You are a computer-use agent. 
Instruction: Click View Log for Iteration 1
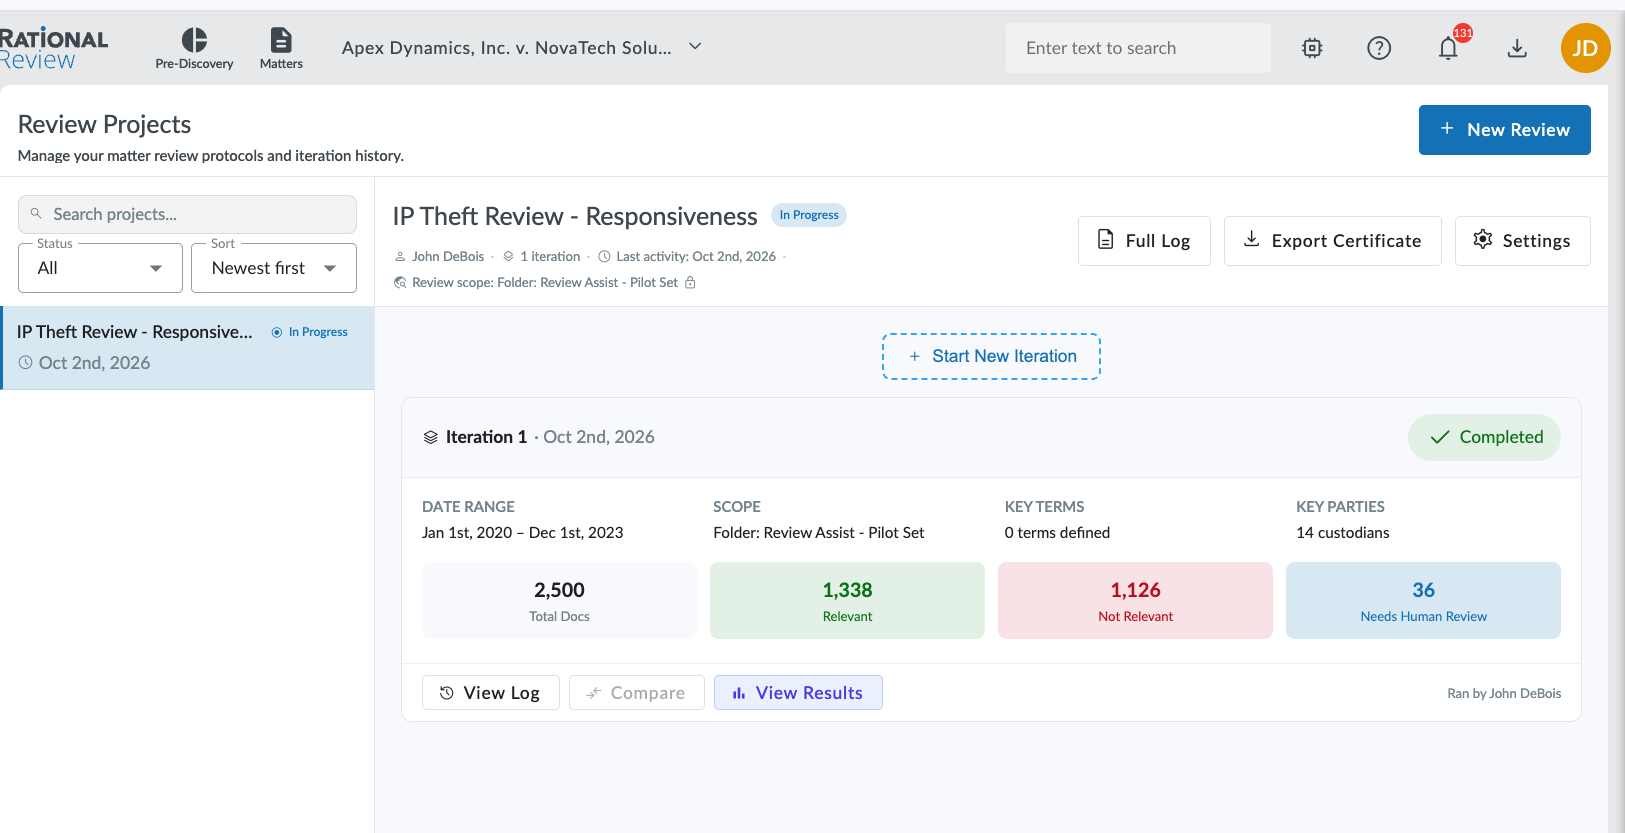click(490, 693)
